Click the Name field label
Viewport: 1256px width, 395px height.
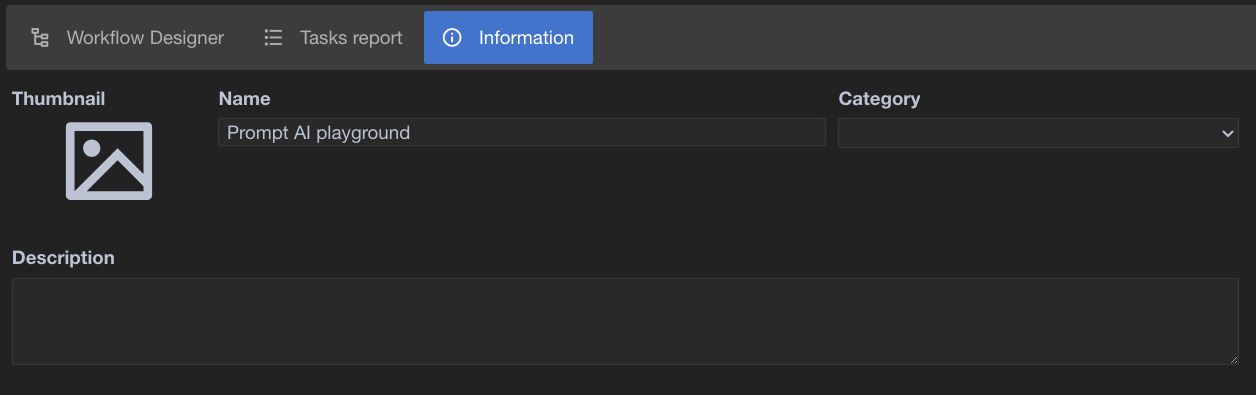244,99
